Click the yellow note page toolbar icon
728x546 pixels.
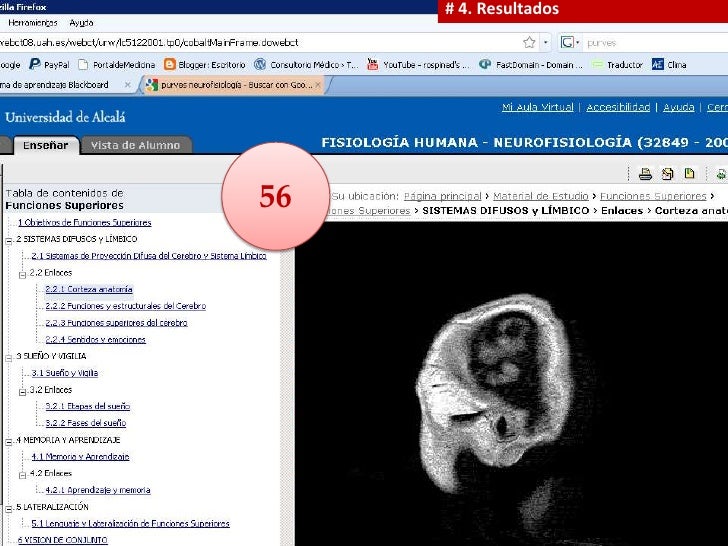(x=689, y=174)
